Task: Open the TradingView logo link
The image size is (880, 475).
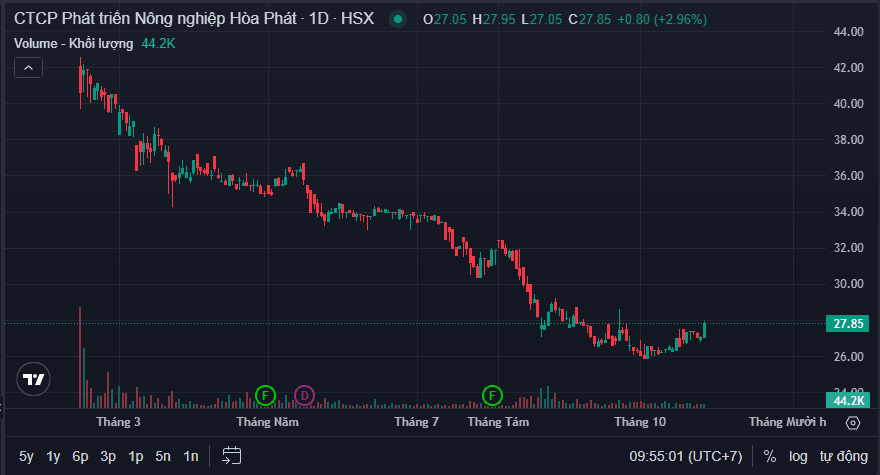Action: coord(34,379)
